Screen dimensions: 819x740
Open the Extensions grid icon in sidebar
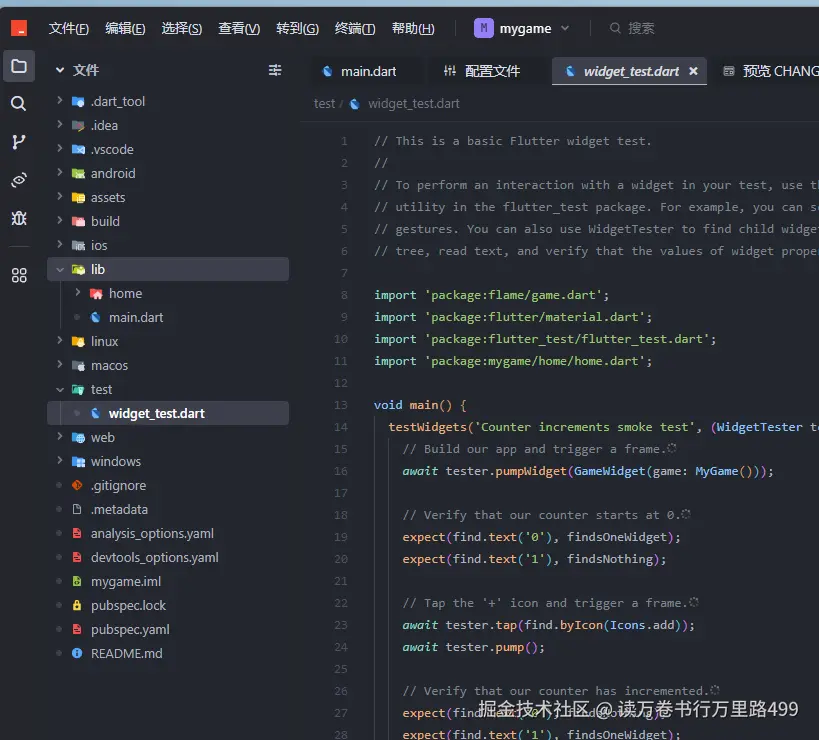coord(18,275)
